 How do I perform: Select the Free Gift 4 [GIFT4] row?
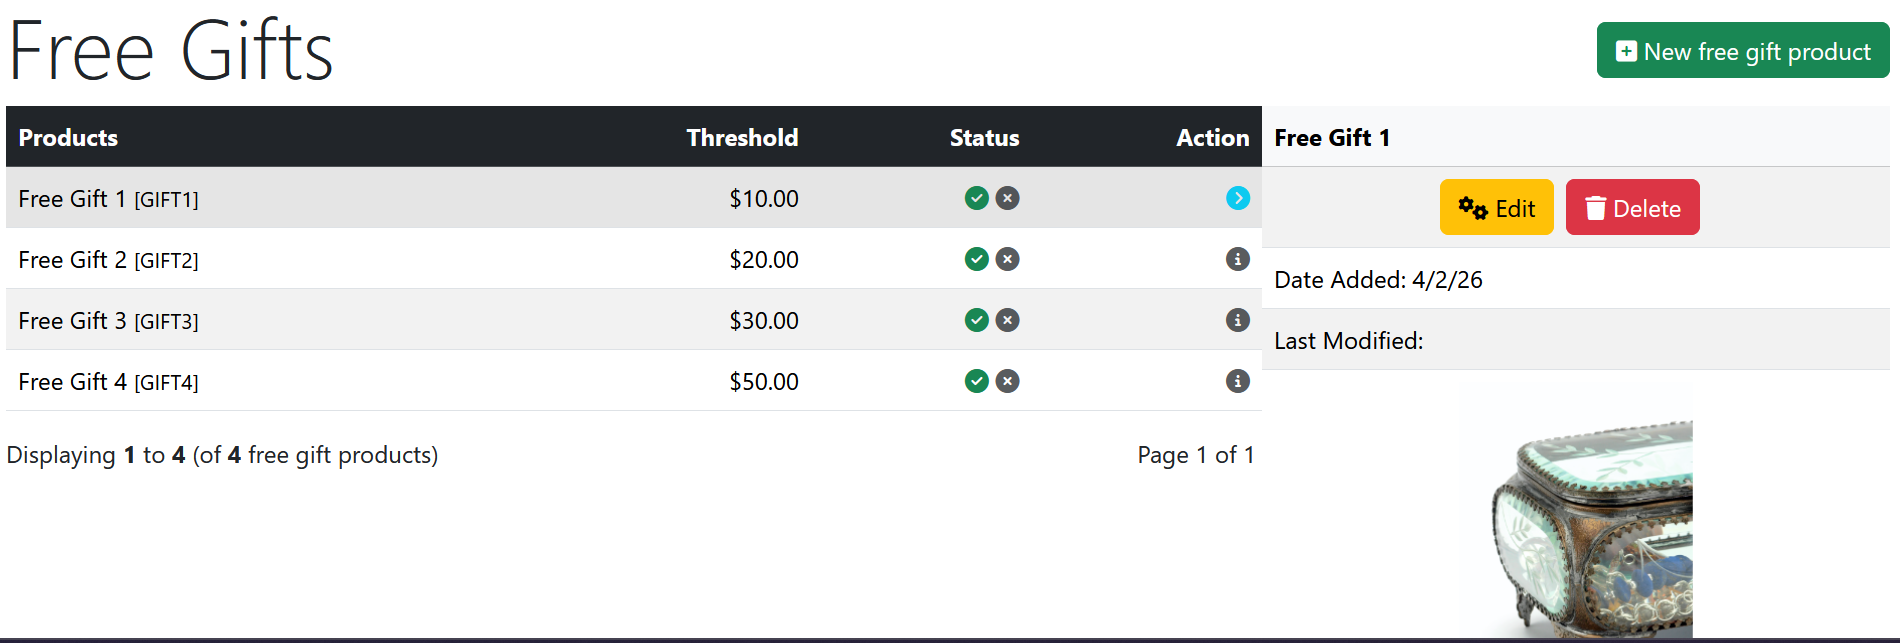634,381
